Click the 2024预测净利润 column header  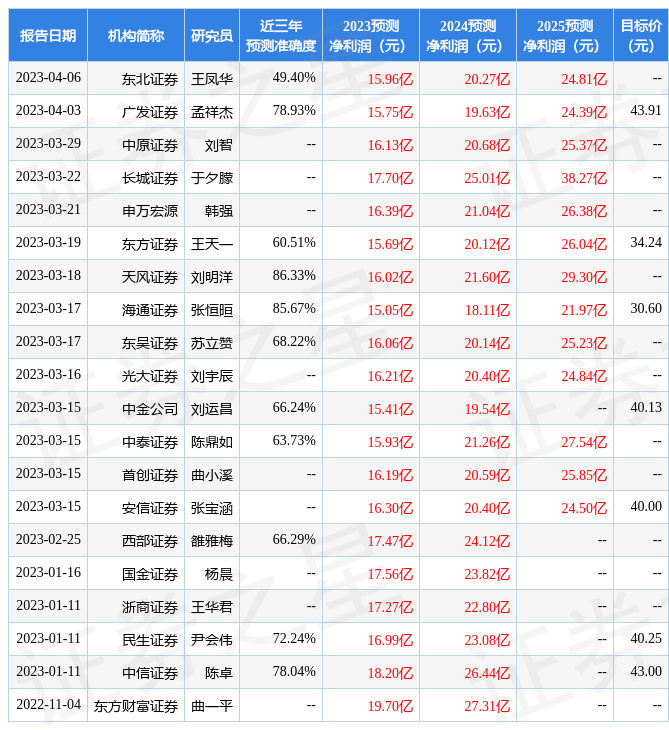click(468, 35)
